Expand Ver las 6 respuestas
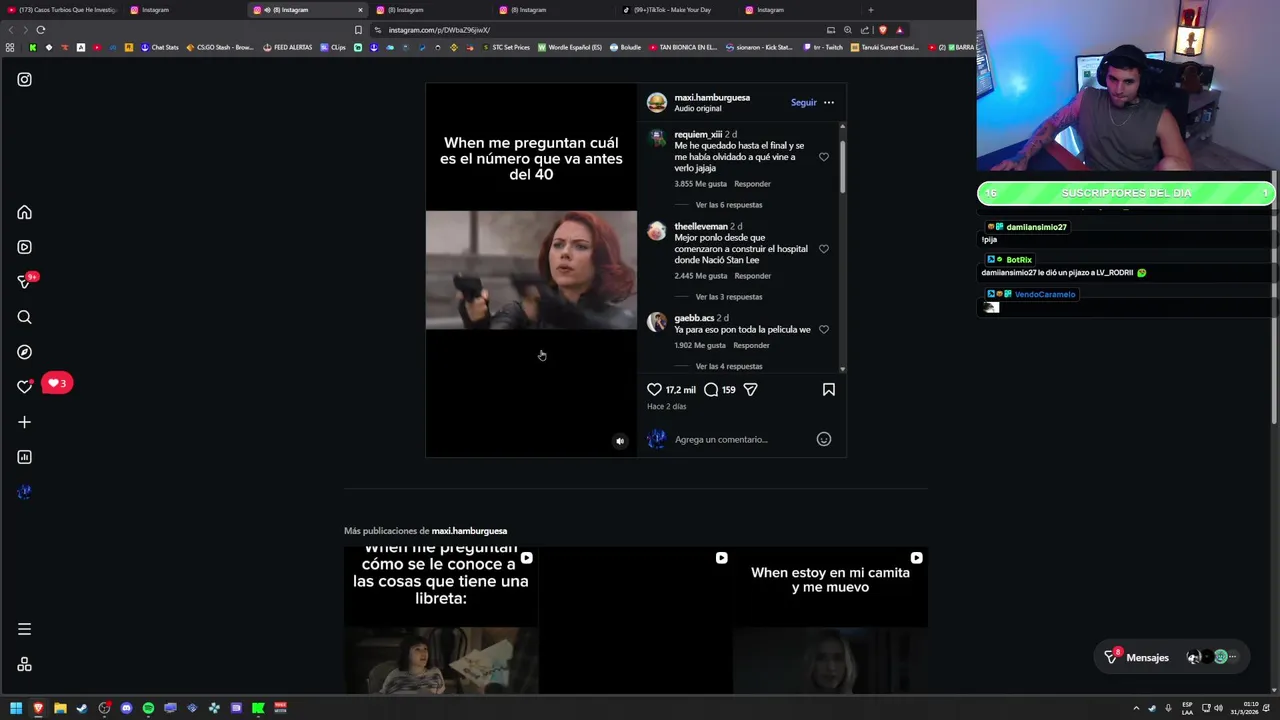Image resolution: width=1280 pixels, height=720 pixels. click(729, 205)
